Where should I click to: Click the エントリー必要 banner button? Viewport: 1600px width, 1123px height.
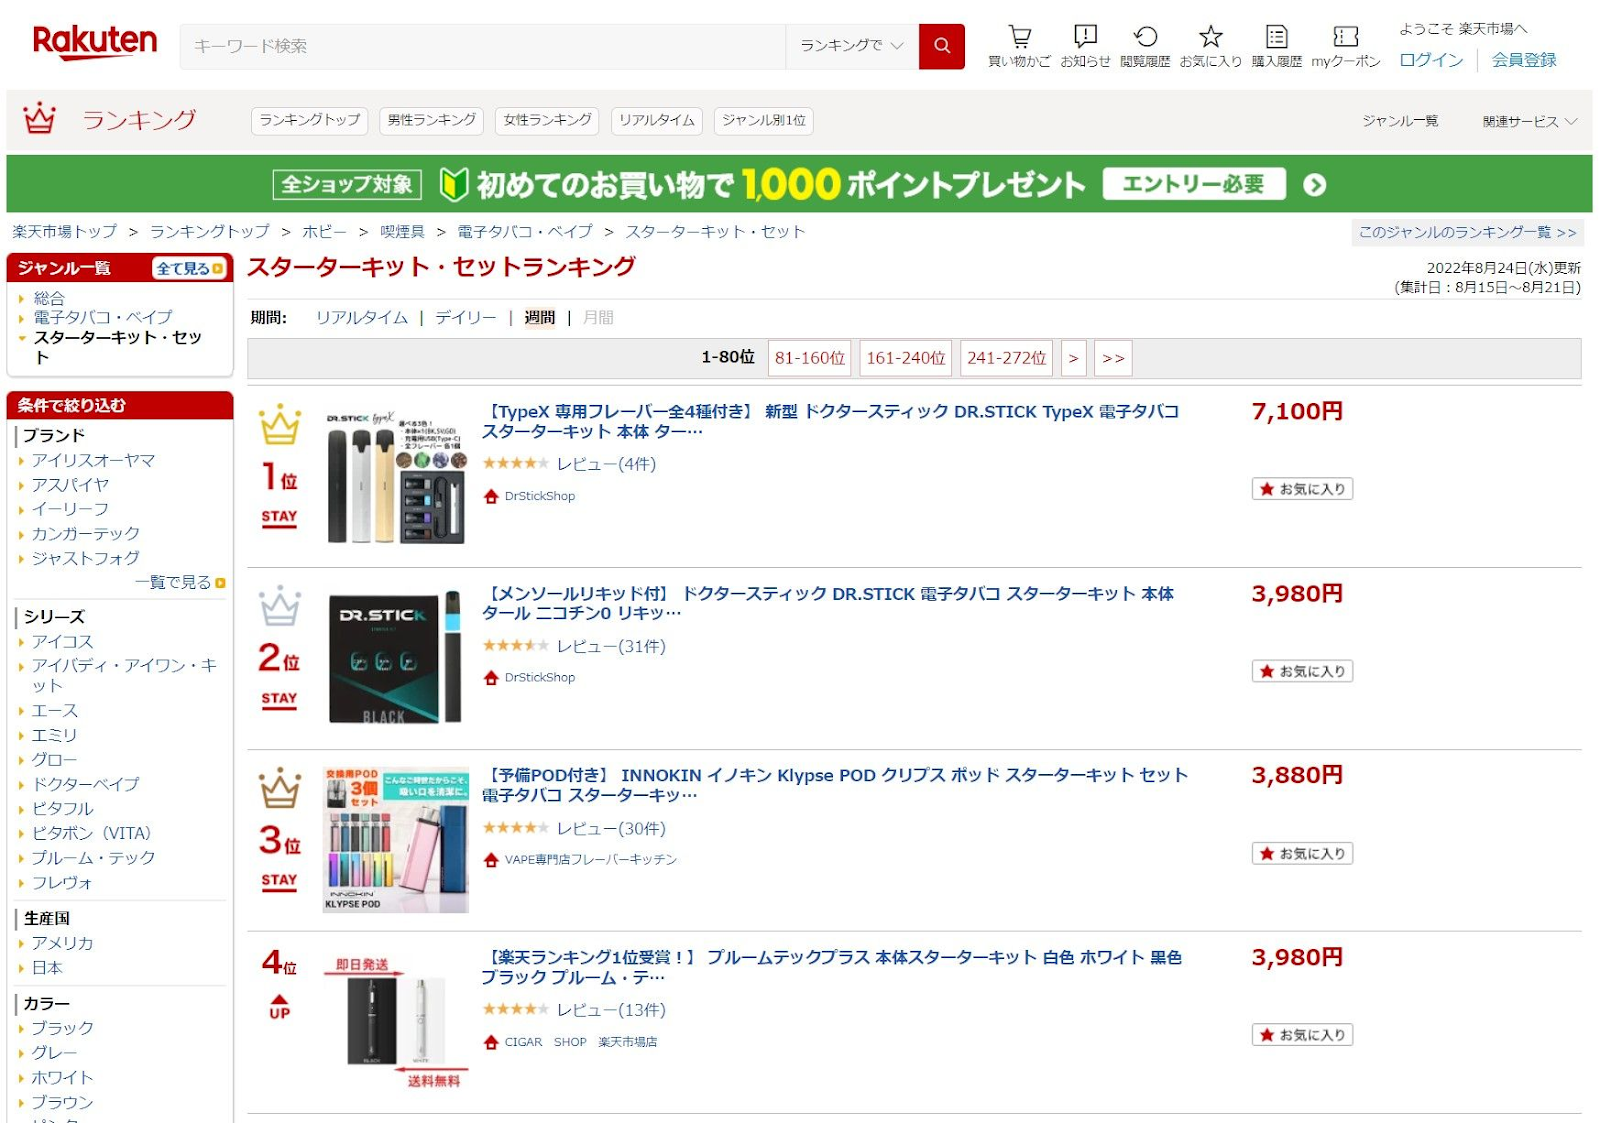click(1194, 184)
